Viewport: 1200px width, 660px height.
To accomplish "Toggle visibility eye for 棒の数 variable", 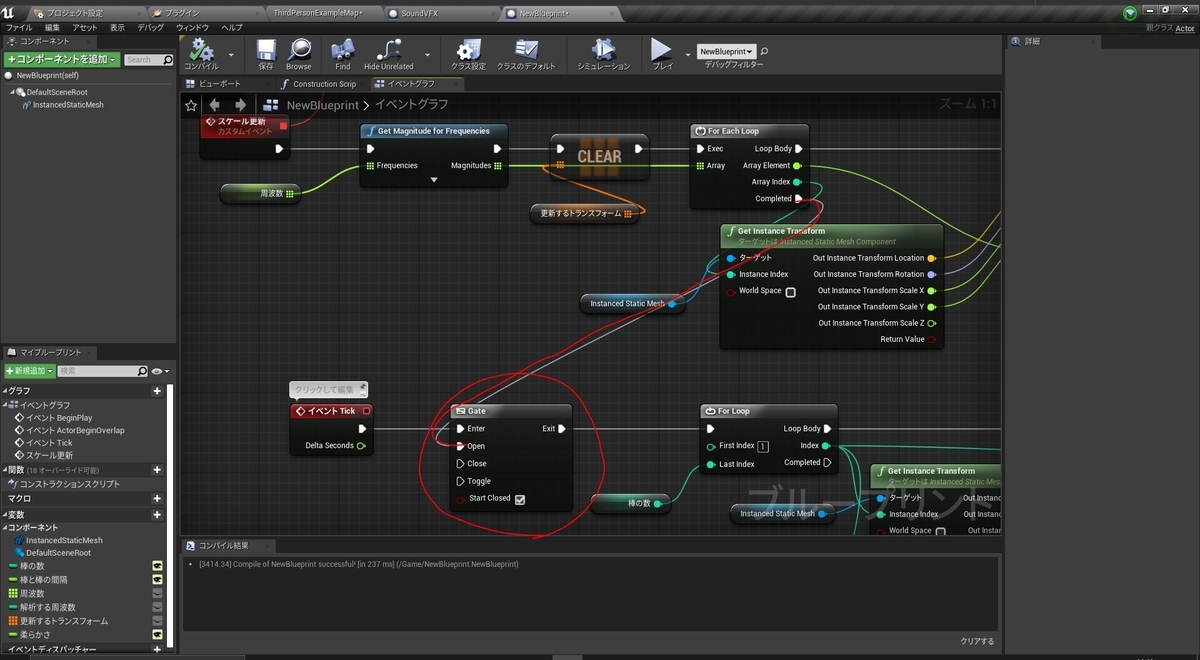I will (x=157, y=566).
